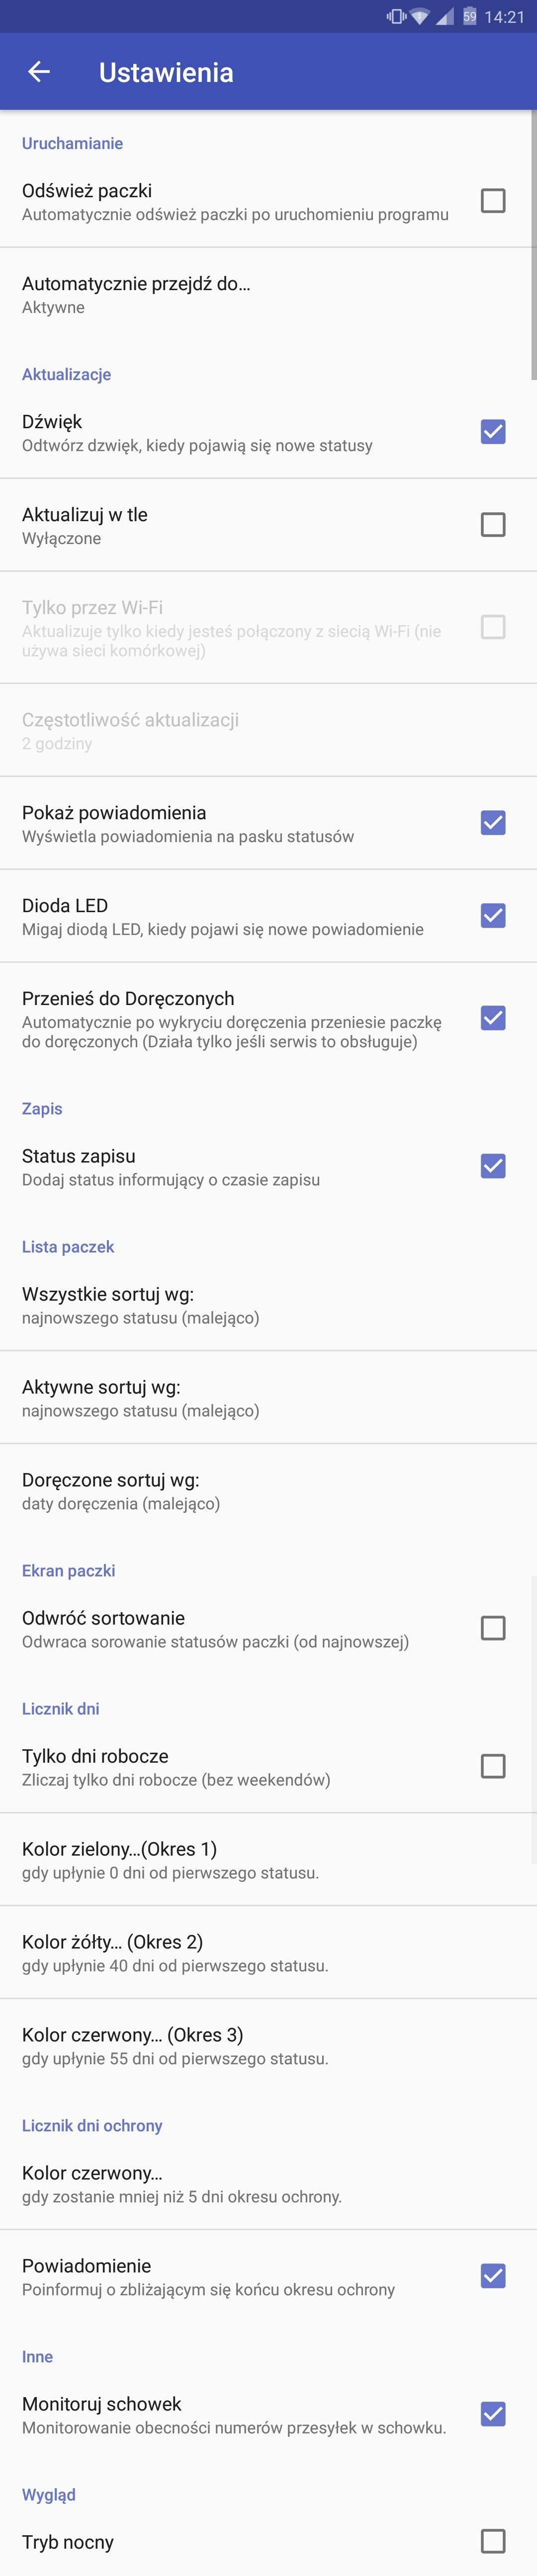This screenshot has height=2576, width=537.
Task: Tap the Wi-Fi status bar icon
Action: point(420,16)
